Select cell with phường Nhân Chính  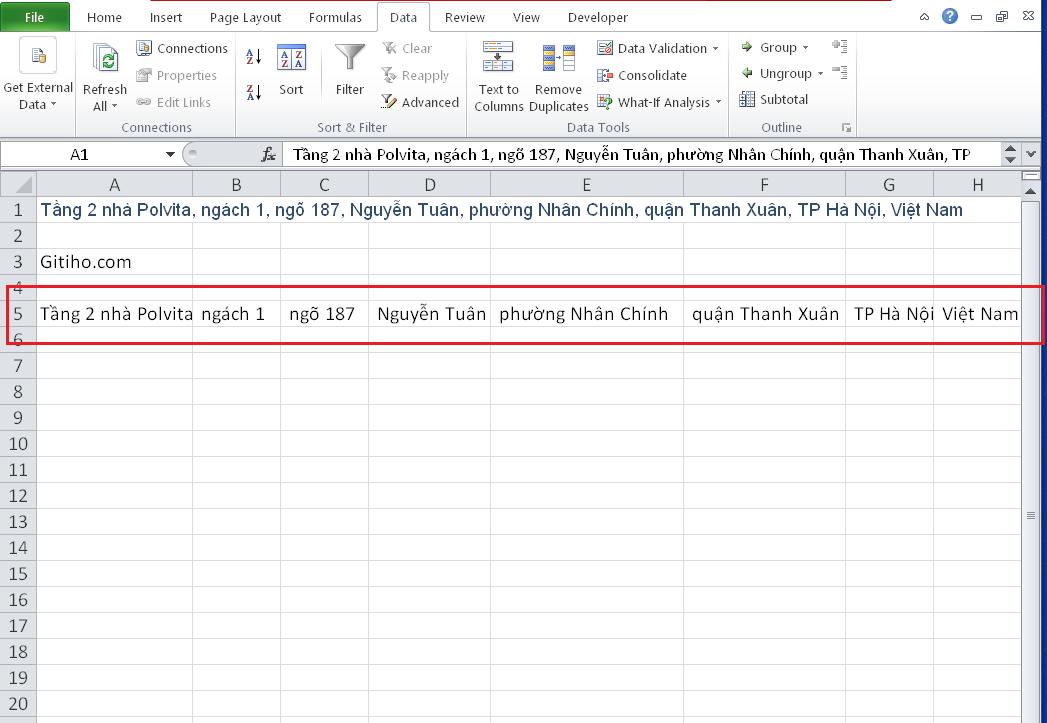[587, 314]
